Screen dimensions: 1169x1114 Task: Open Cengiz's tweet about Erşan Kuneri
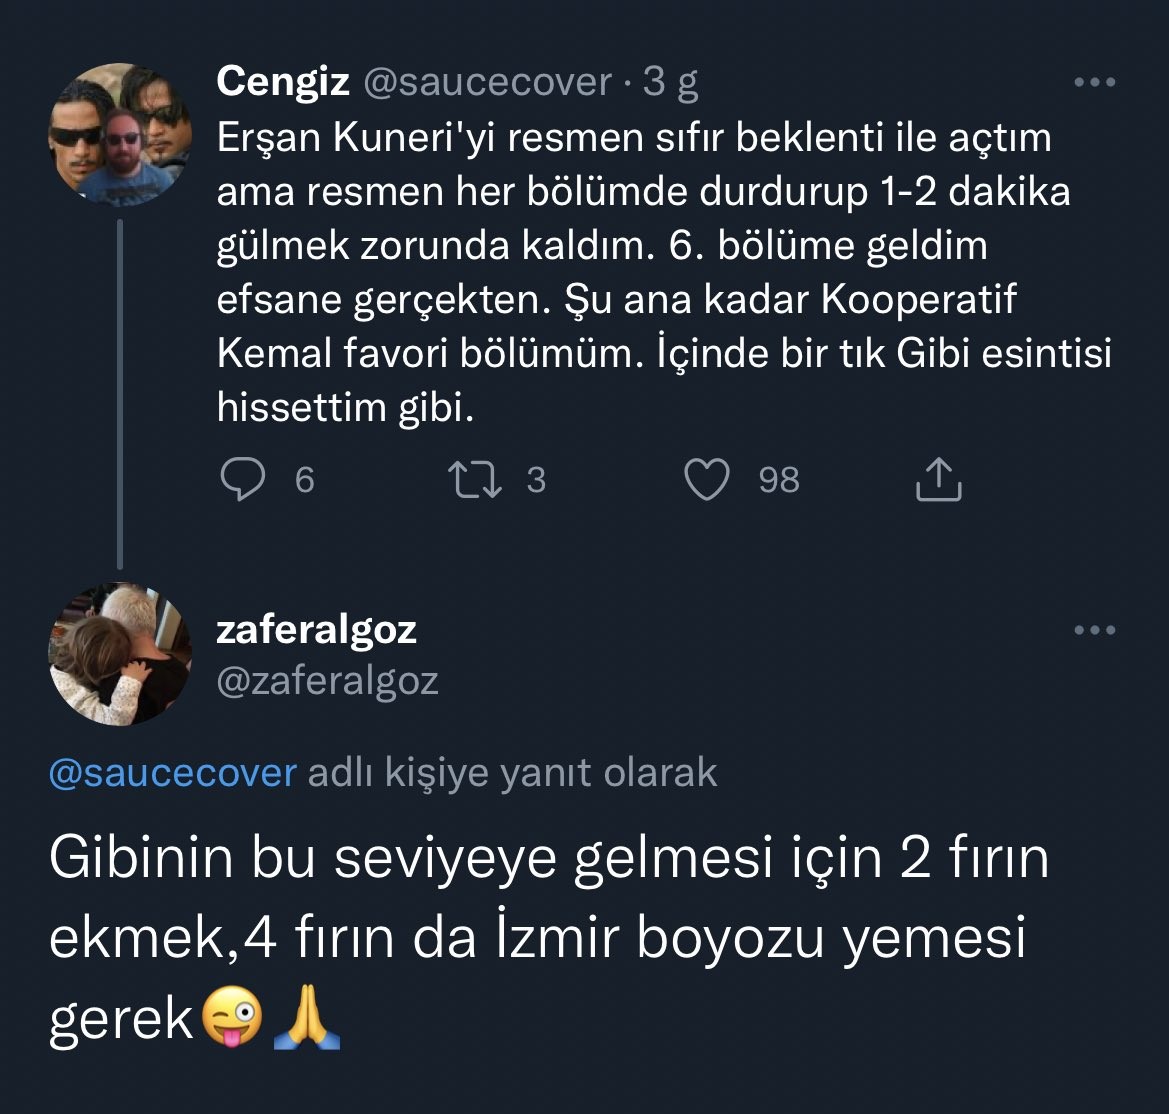tap(640, 272)
